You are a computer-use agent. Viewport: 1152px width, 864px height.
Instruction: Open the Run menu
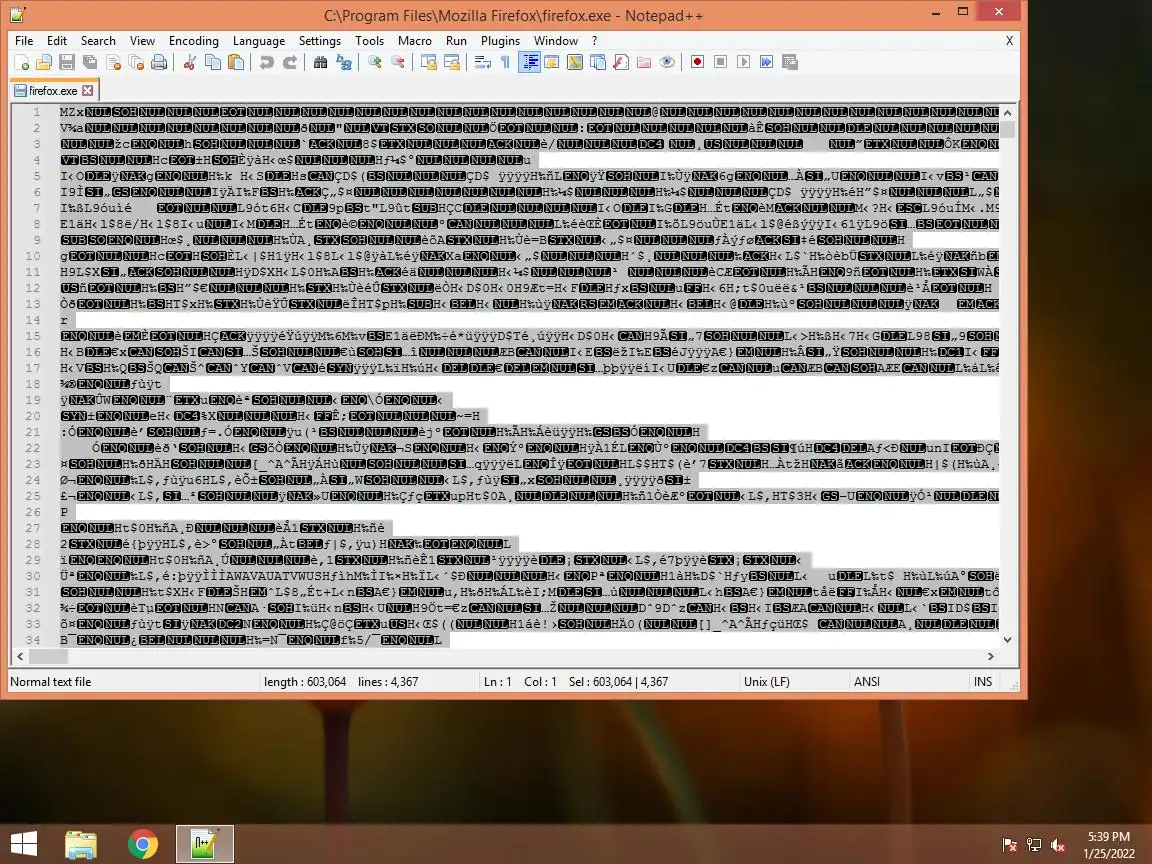coord(456,41)
